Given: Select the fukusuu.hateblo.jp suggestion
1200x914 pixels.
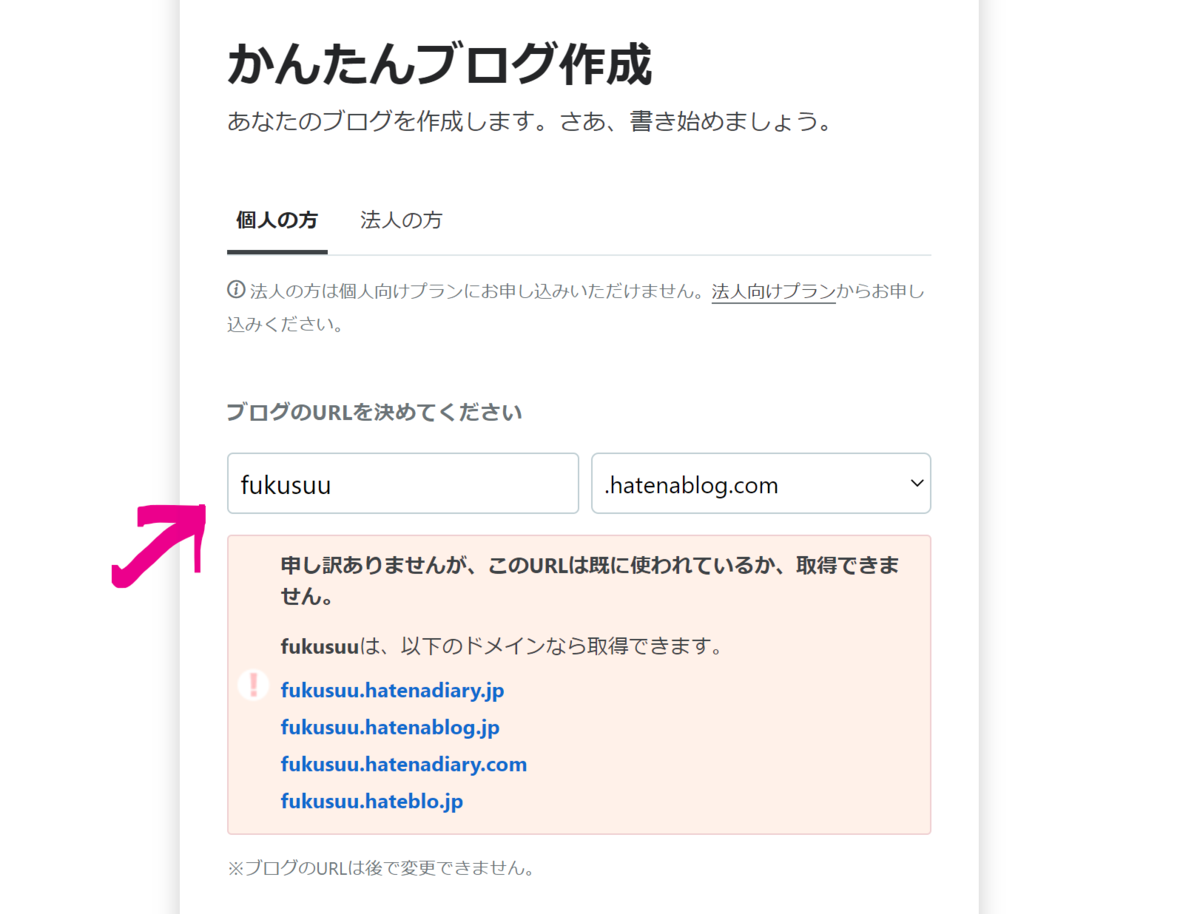Looking at the screenshot, I should (x=372, y=802).
